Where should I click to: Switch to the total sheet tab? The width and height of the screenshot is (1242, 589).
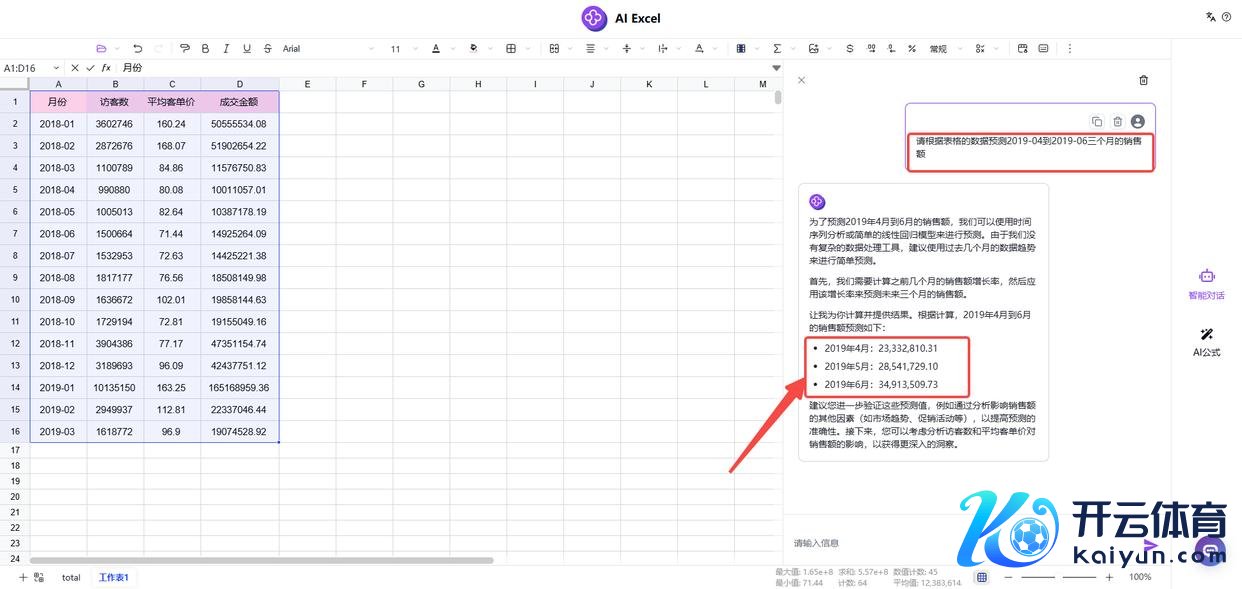[x=71, y=577]
